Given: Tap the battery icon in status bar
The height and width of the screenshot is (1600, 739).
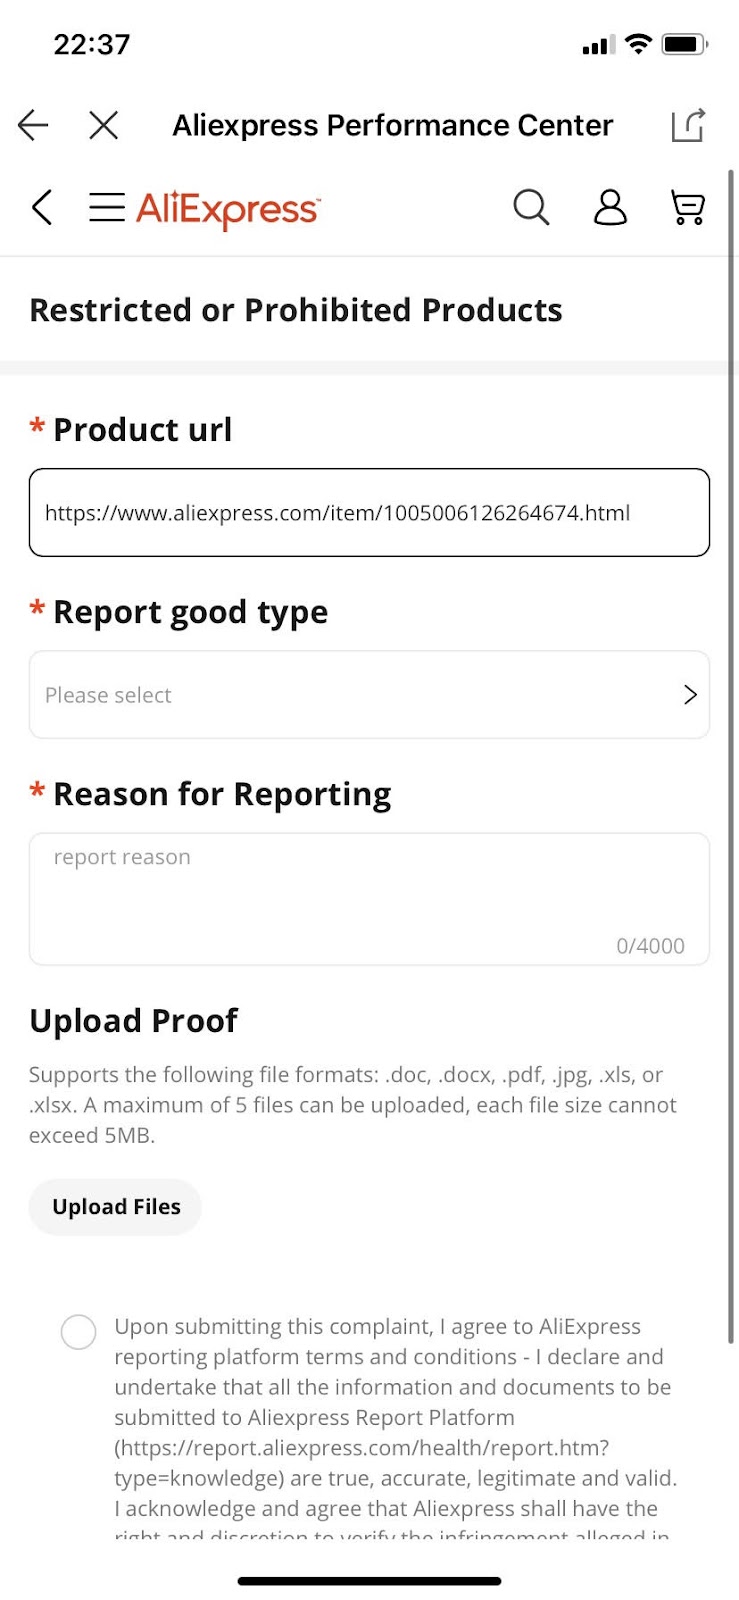Looking at the screenshot, I should click(685, 44).
